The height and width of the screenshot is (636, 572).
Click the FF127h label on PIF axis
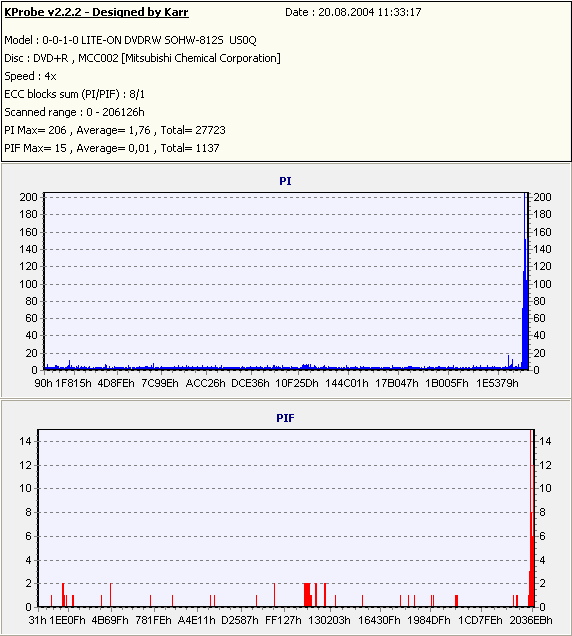(283, 620)
